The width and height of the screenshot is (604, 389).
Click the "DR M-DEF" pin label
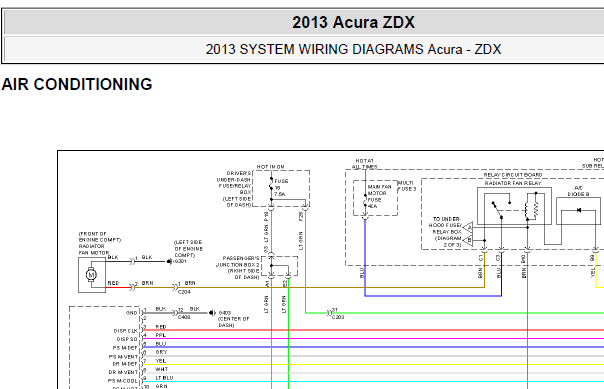coord(125,364)
